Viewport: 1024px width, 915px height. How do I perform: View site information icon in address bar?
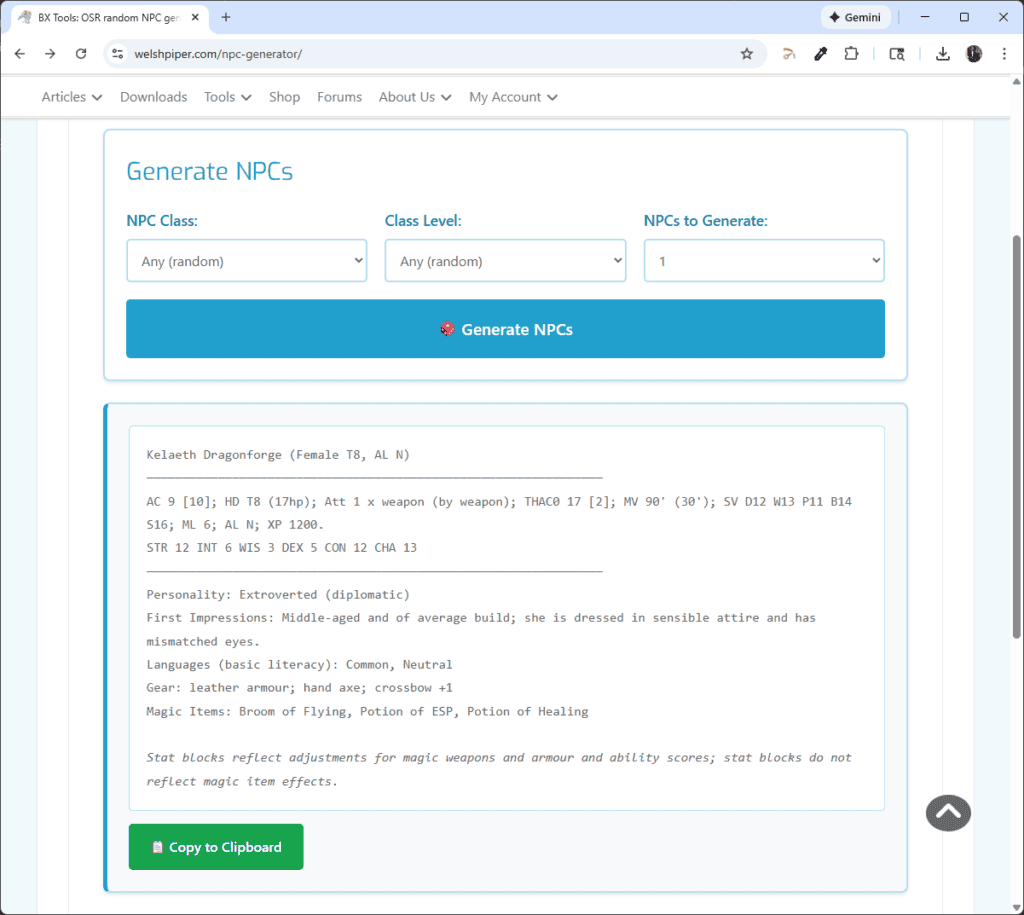point(118,54)
